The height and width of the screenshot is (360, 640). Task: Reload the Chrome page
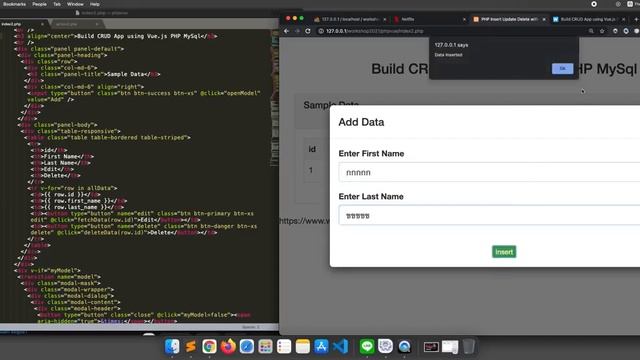308,31
